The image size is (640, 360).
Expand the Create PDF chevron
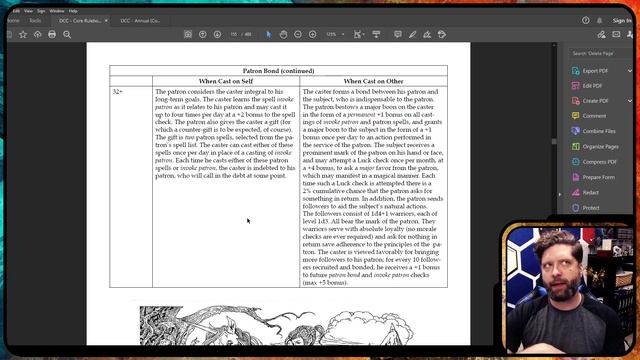point(630,101)
